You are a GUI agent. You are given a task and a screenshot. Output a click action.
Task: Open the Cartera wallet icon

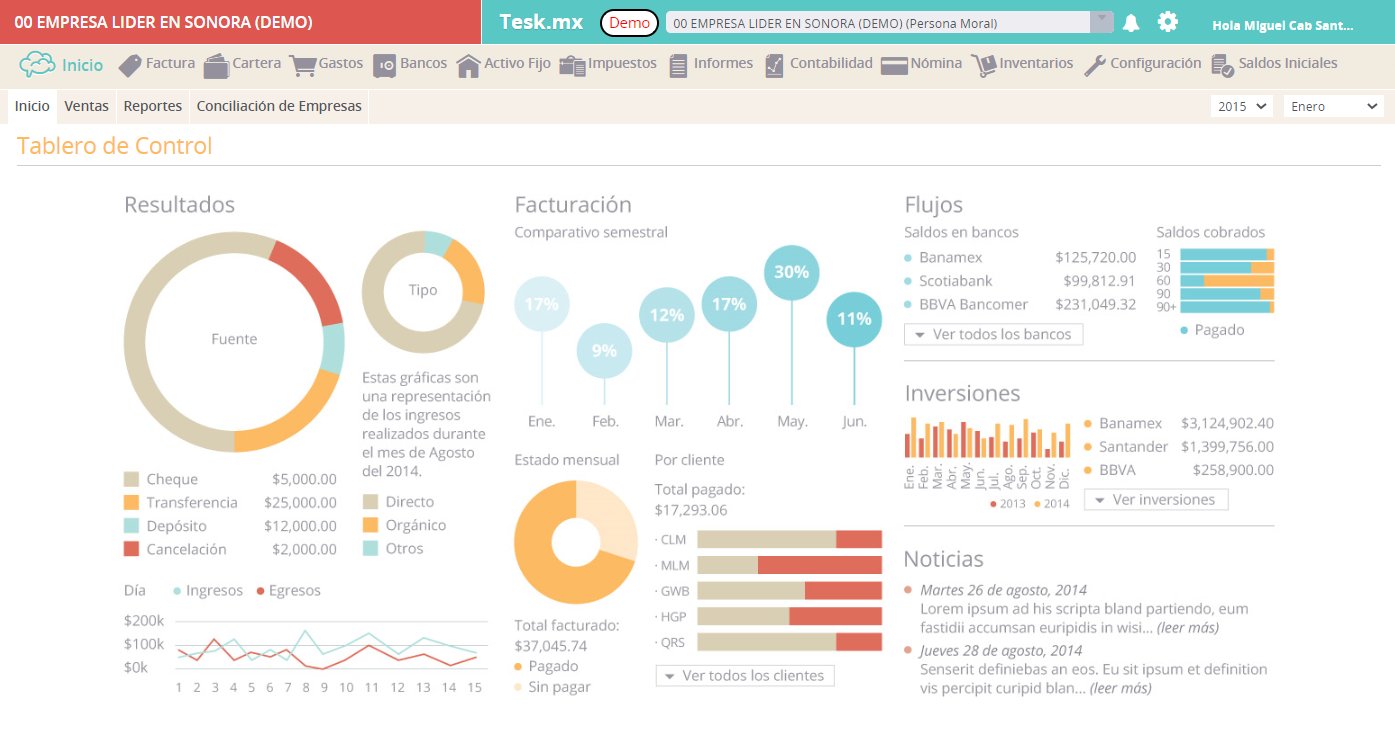[216, 66]
